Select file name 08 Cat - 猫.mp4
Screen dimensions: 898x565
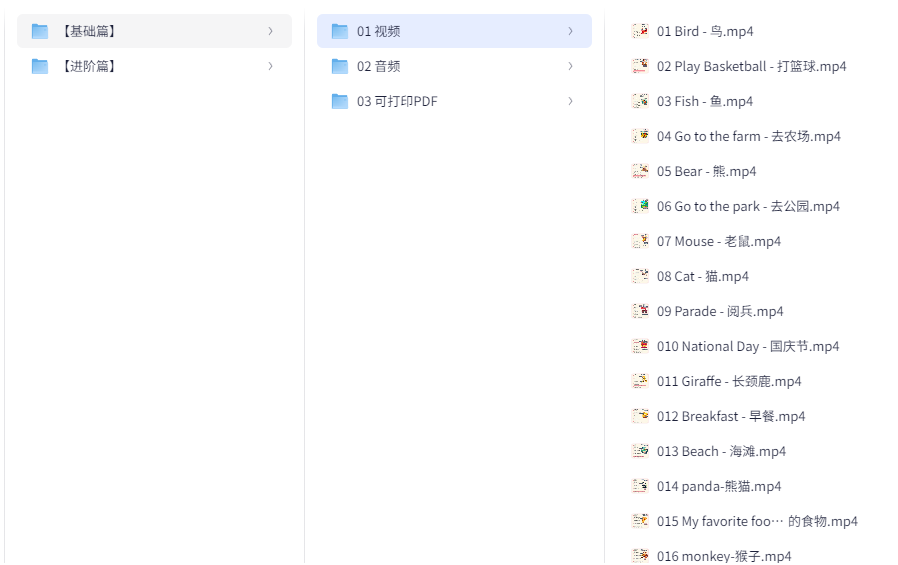[x=703, y=276]
